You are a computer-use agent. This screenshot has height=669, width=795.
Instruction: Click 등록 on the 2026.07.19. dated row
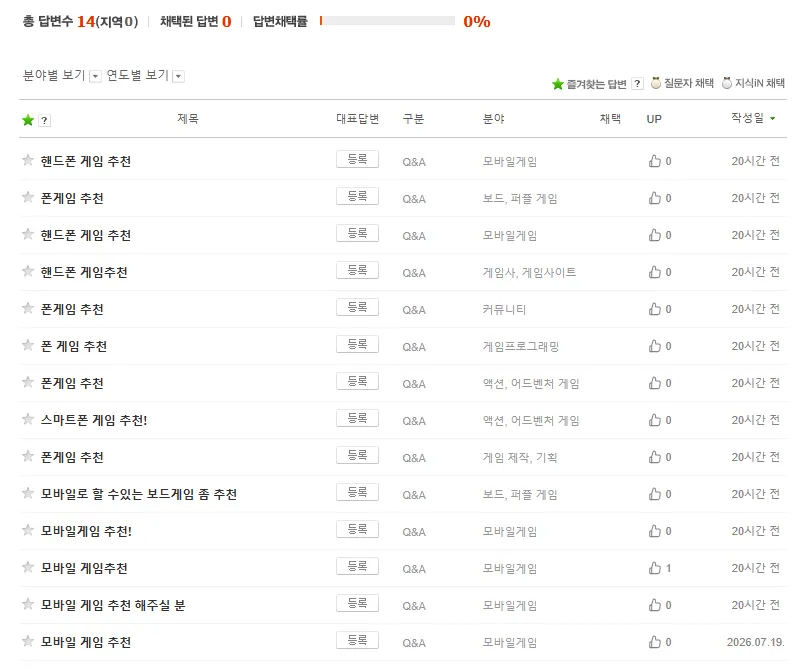pyautogui.click(x=357, y=641)
